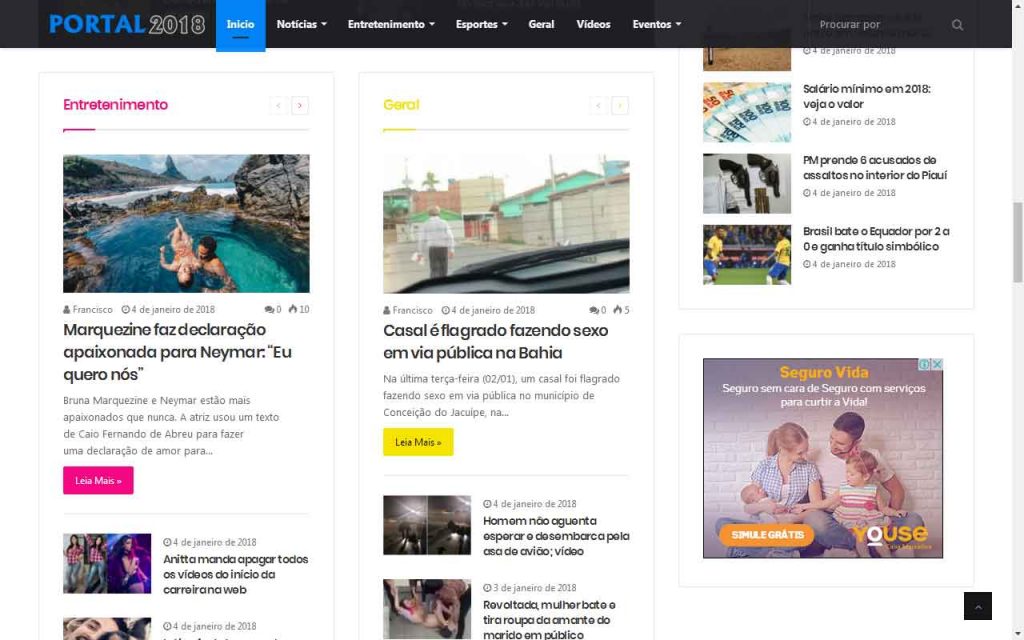Go to previous Geral slide

click(598, 105)
